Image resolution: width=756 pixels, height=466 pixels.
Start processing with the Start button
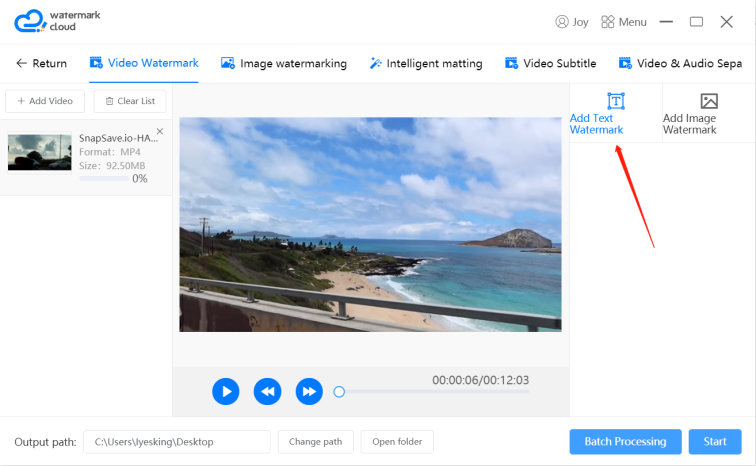715,442
